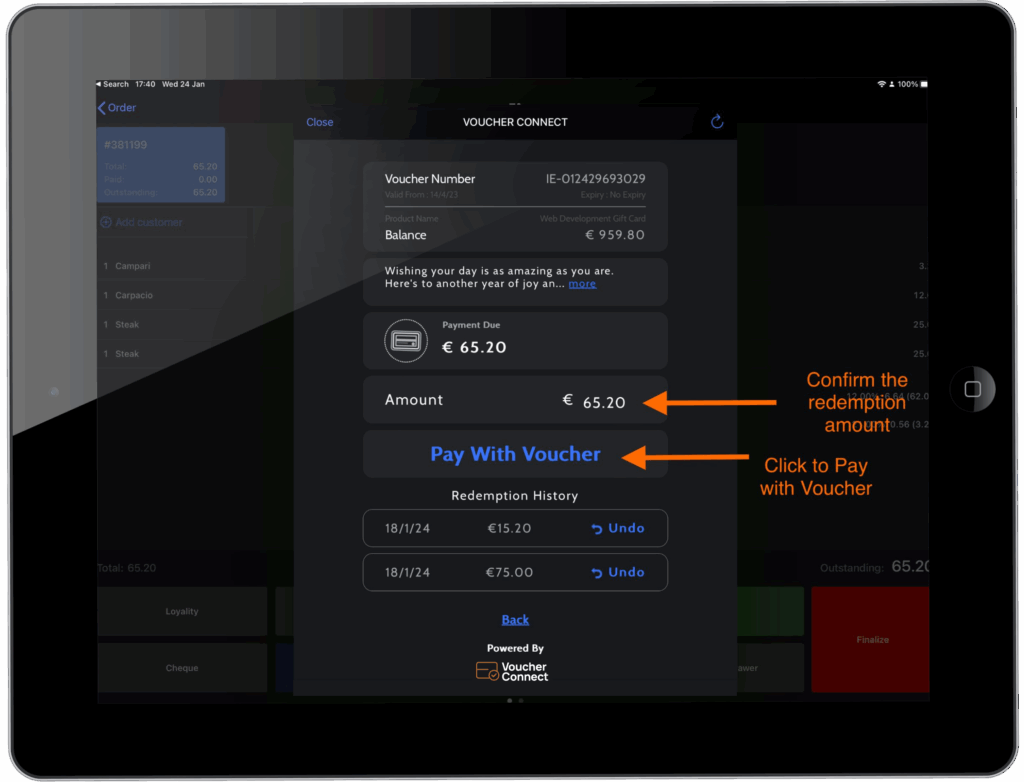Tap the Wi-Fi icon in status bar
This screenshot has width=1024, height=782.
[x=881, y=84]
